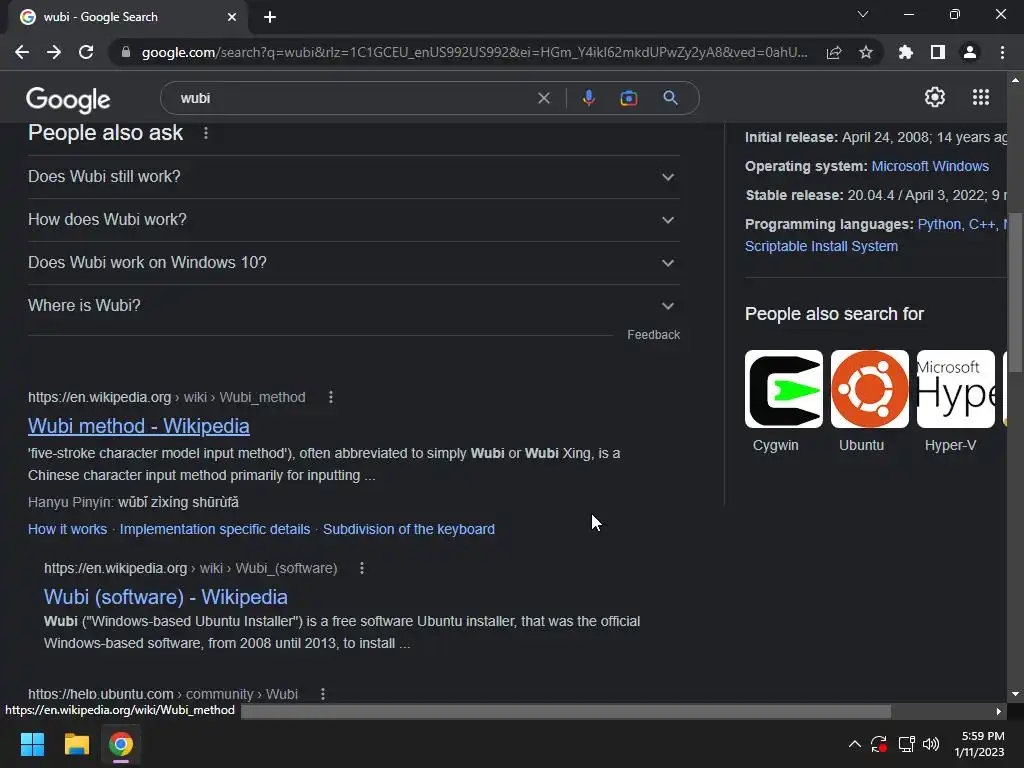Screen dimensions: 1024x768
Task: Expand "Does Wubi still work?"
Action: click(x=354, y=177)
